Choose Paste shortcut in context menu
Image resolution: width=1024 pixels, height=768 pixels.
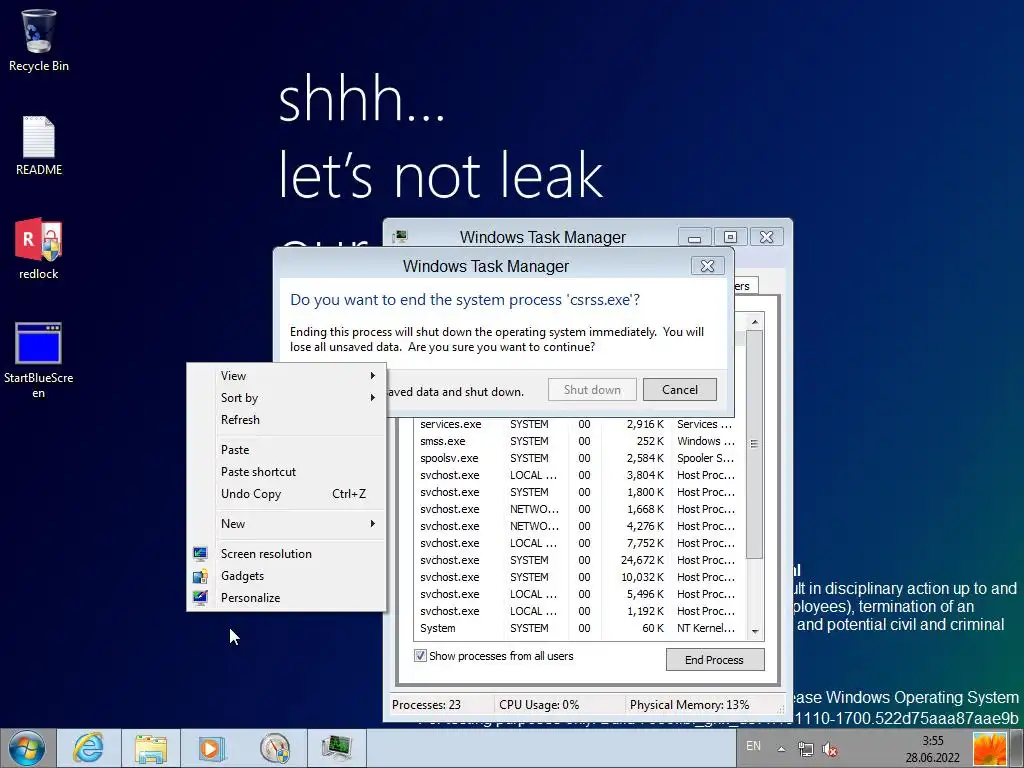[x=287, y=472]
